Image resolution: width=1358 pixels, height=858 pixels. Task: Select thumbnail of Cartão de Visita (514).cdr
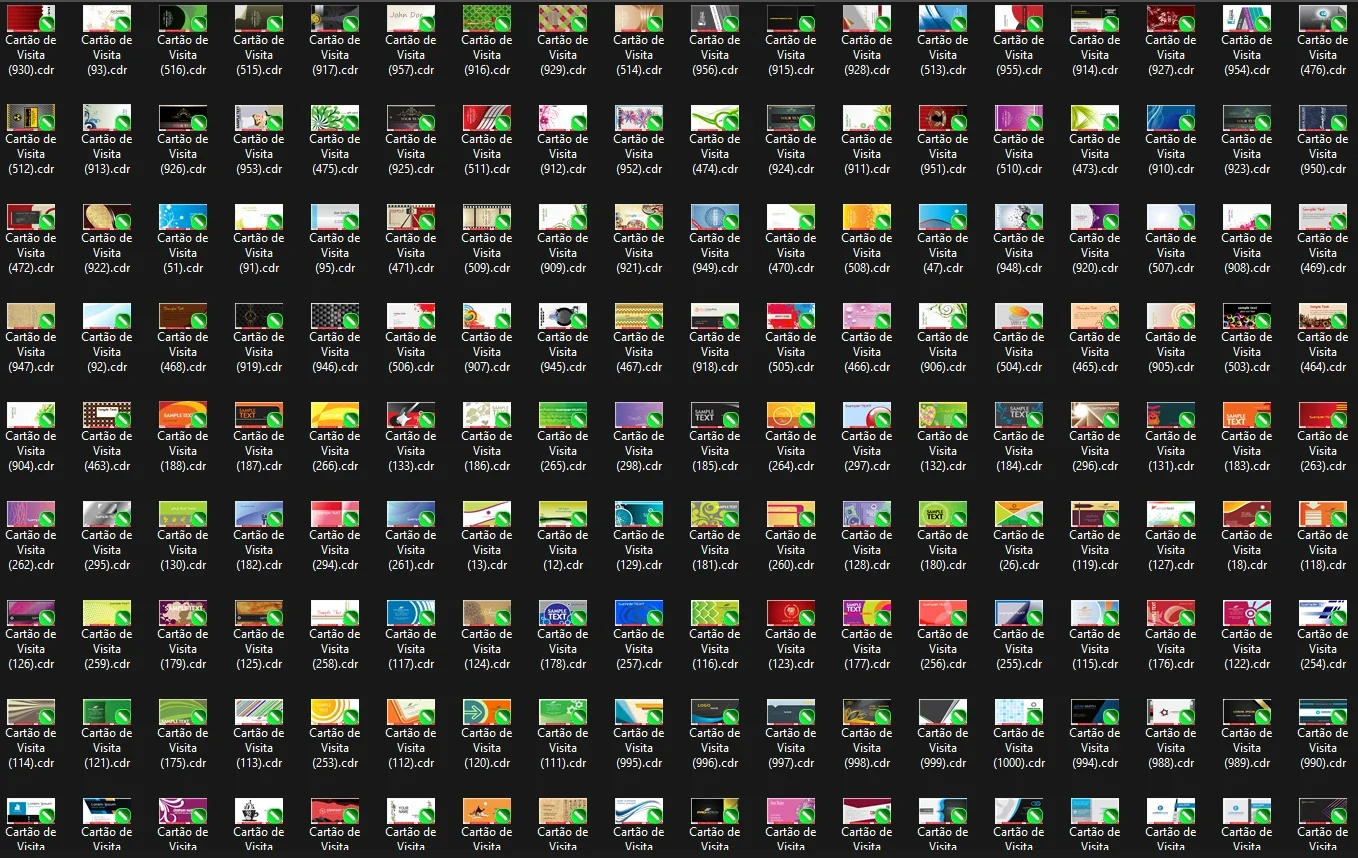[639, 18]
